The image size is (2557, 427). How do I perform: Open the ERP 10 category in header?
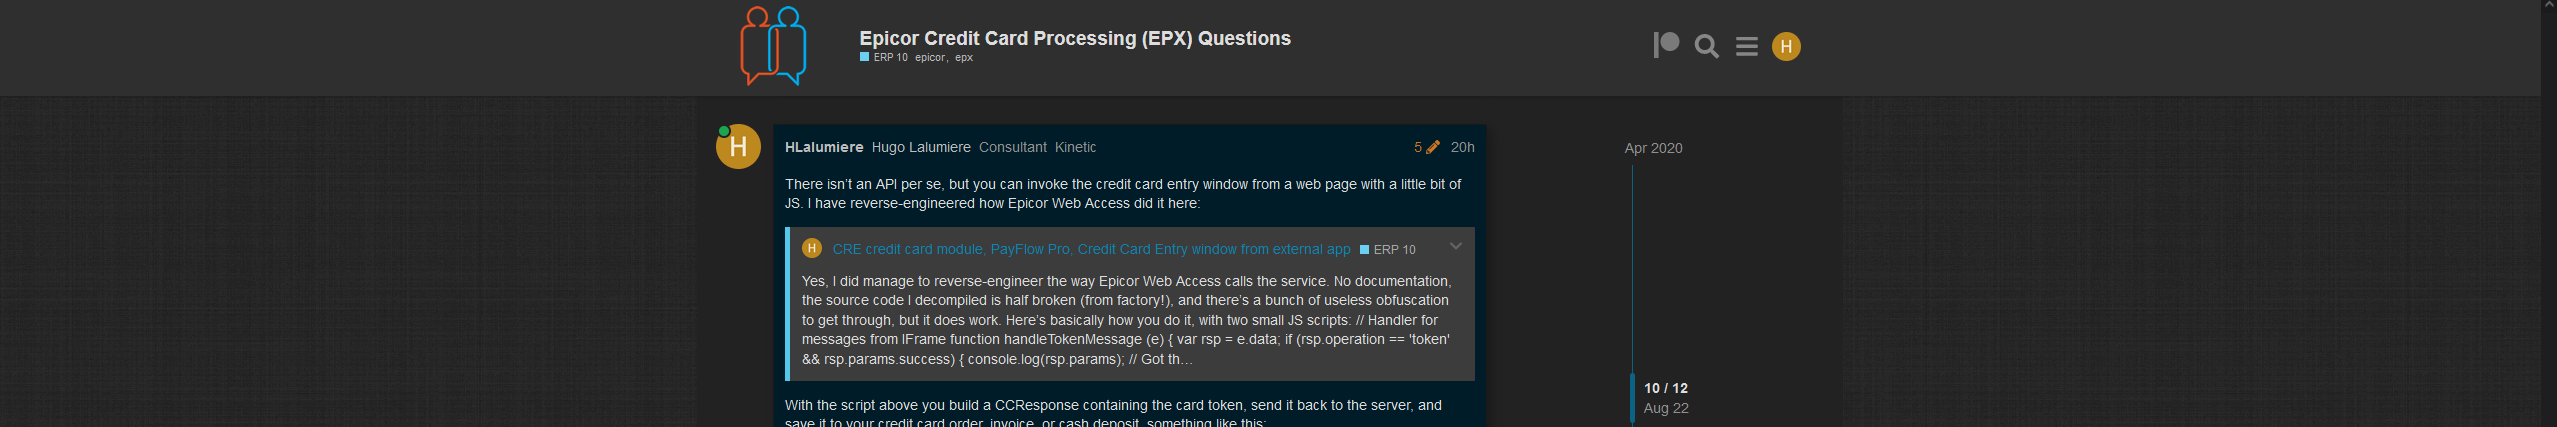884,58
